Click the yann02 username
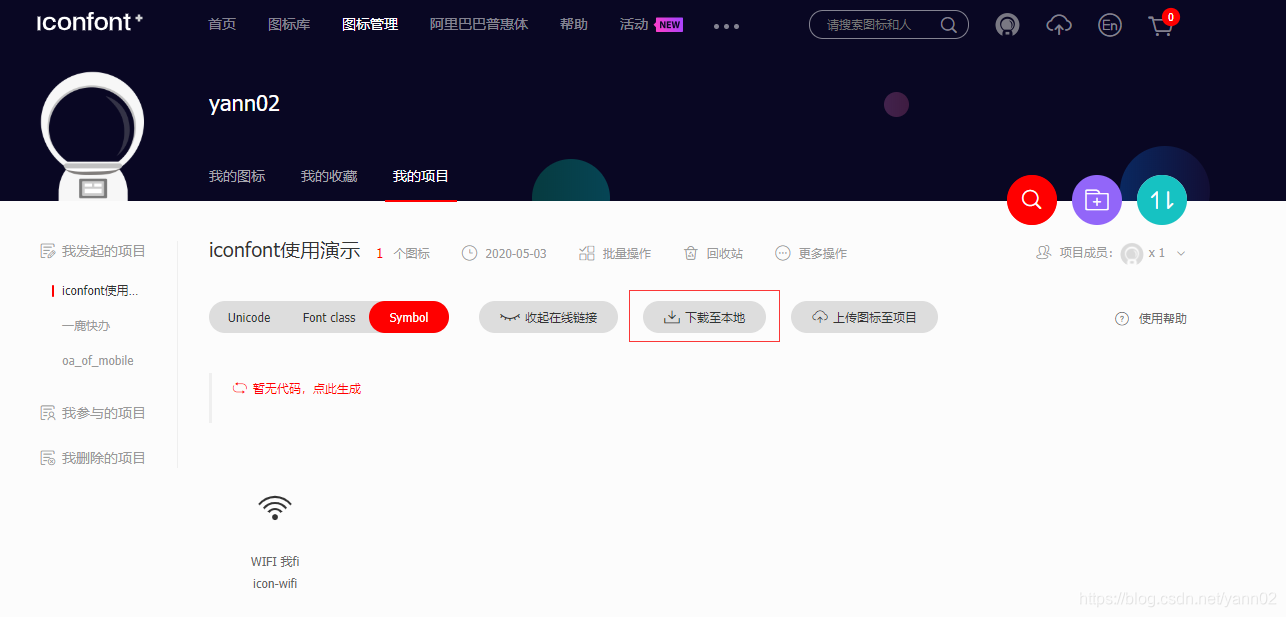The image size is (1286, 617). click(x=244, y=104)
